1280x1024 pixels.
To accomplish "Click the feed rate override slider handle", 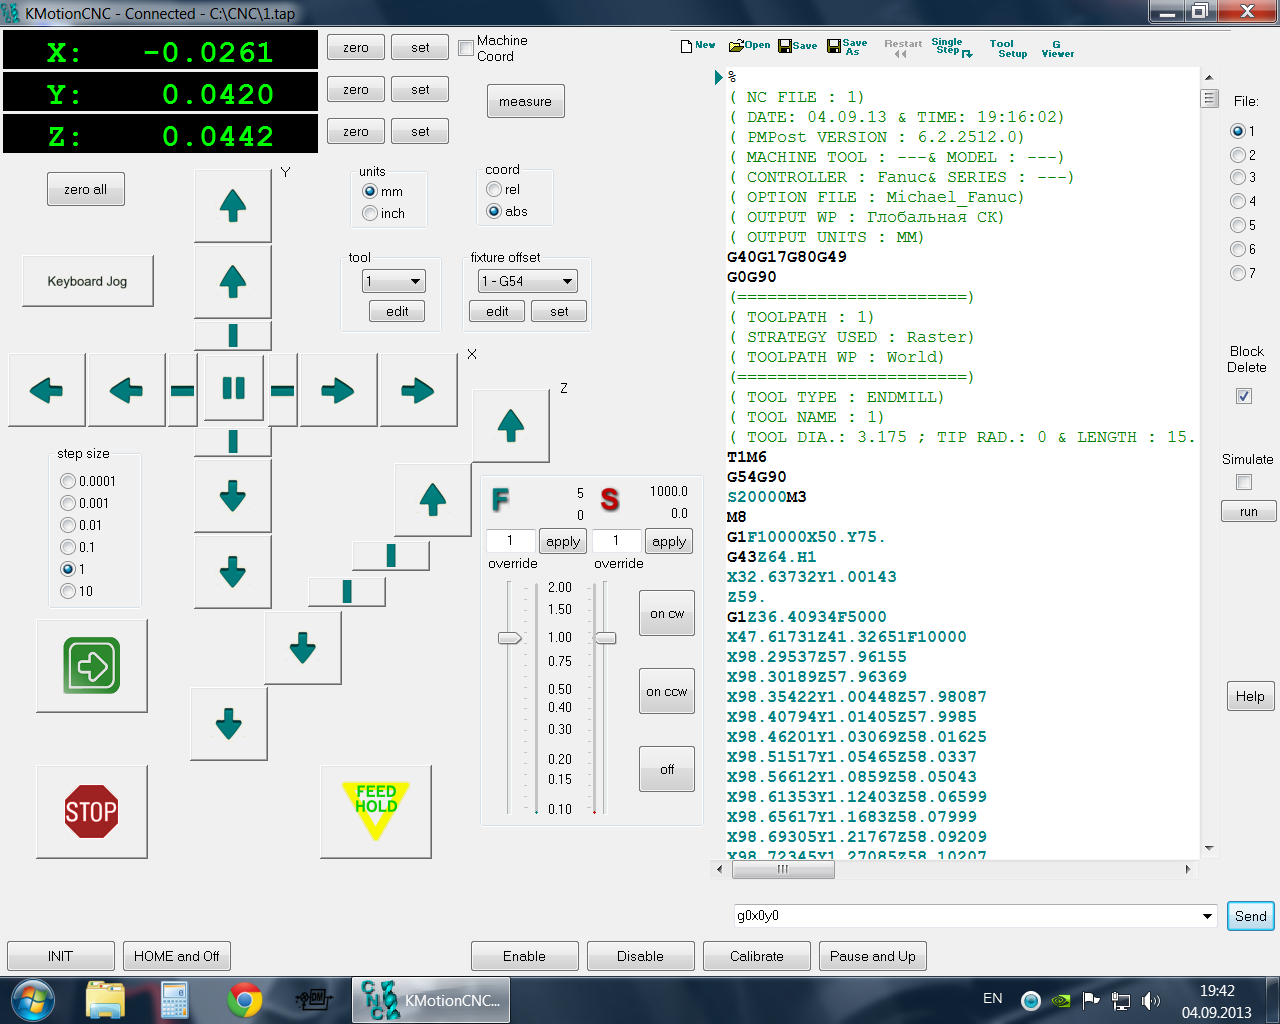I will 510,637.
